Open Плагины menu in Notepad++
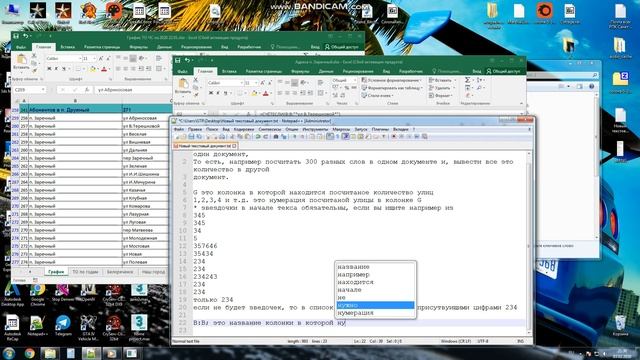The image size is (640, 360). (380, 129)
